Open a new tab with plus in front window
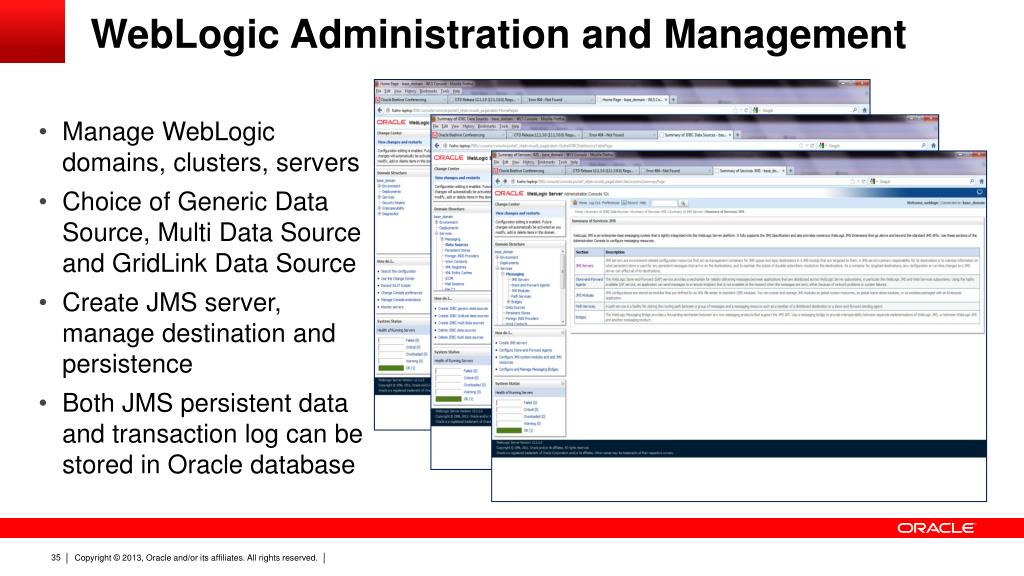1024x576 pixels. coord(790,170)
